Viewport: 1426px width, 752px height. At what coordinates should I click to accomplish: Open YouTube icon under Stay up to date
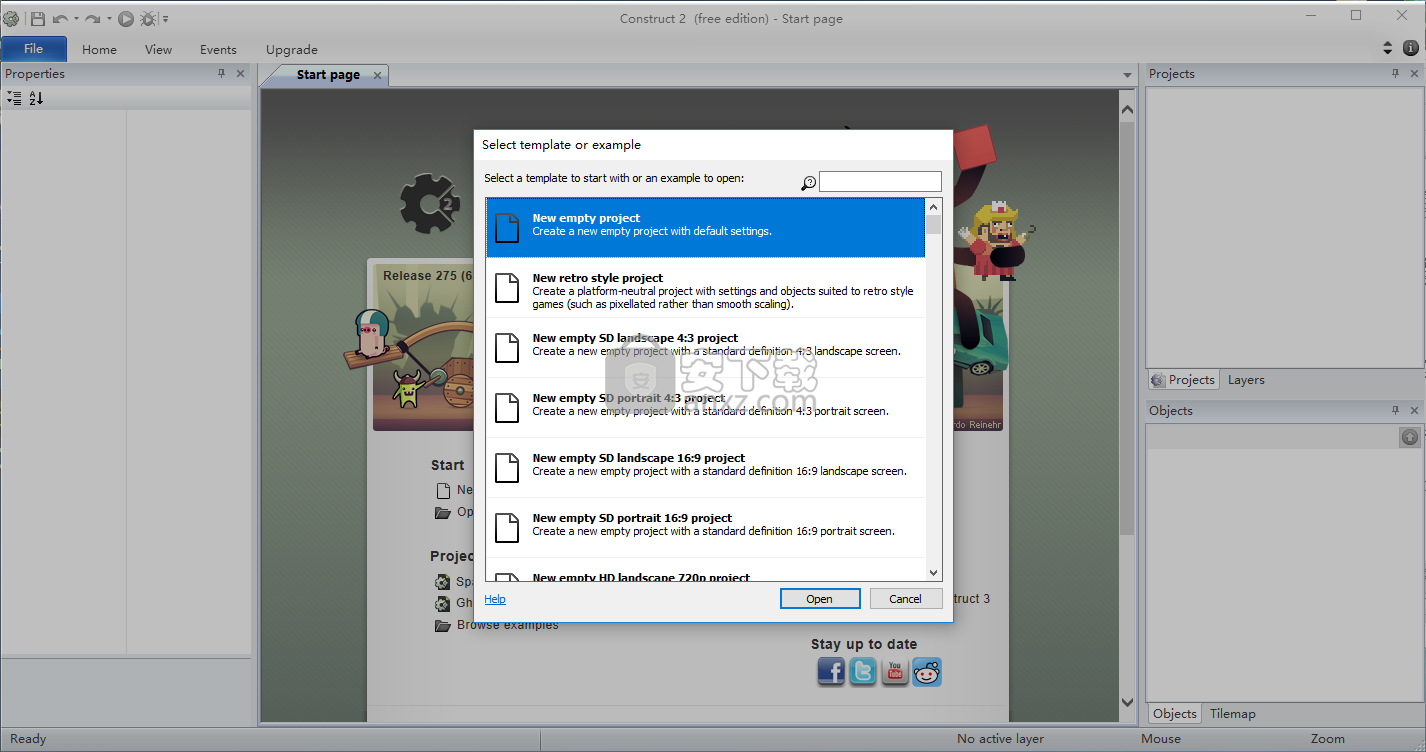(x=895, y=671)
